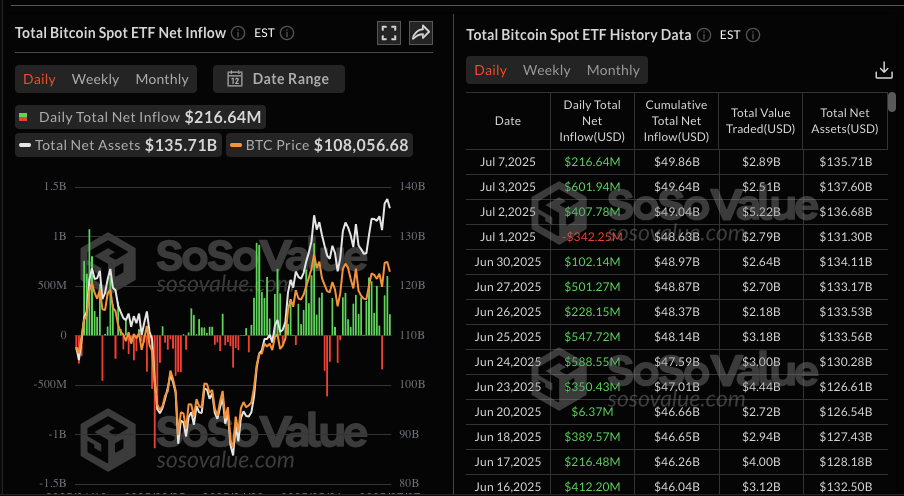Download history data via download icon
Viewport: 904px width, 496px height.
883,70
